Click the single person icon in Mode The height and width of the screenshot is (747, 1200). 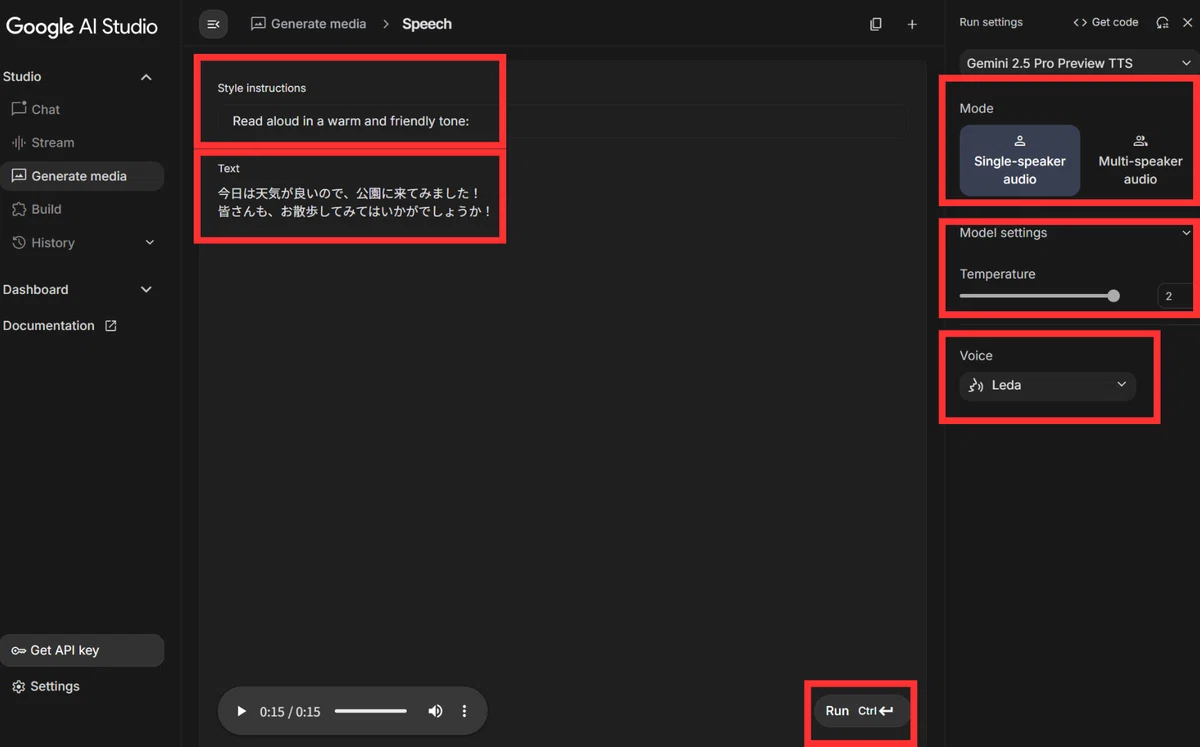point(1020,141)
